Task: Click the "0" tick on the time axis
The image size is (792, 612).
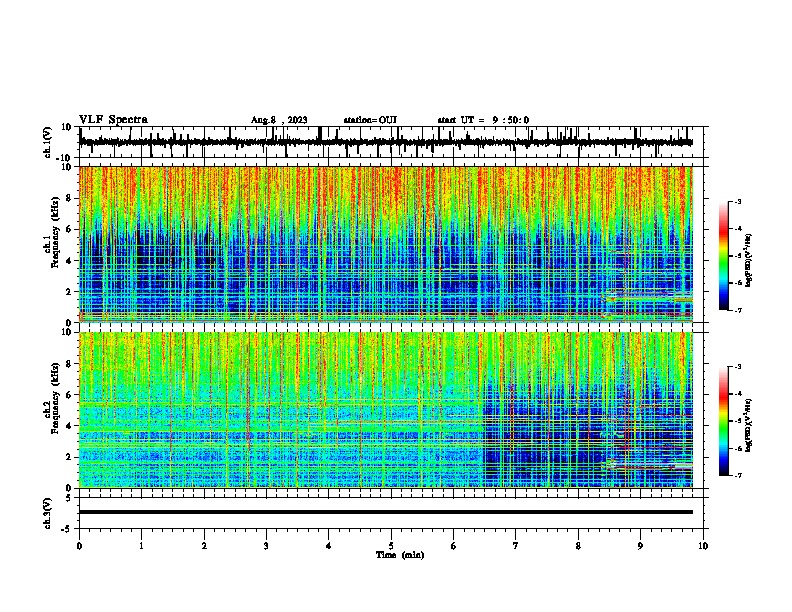Action: click(x=79, y=546)
